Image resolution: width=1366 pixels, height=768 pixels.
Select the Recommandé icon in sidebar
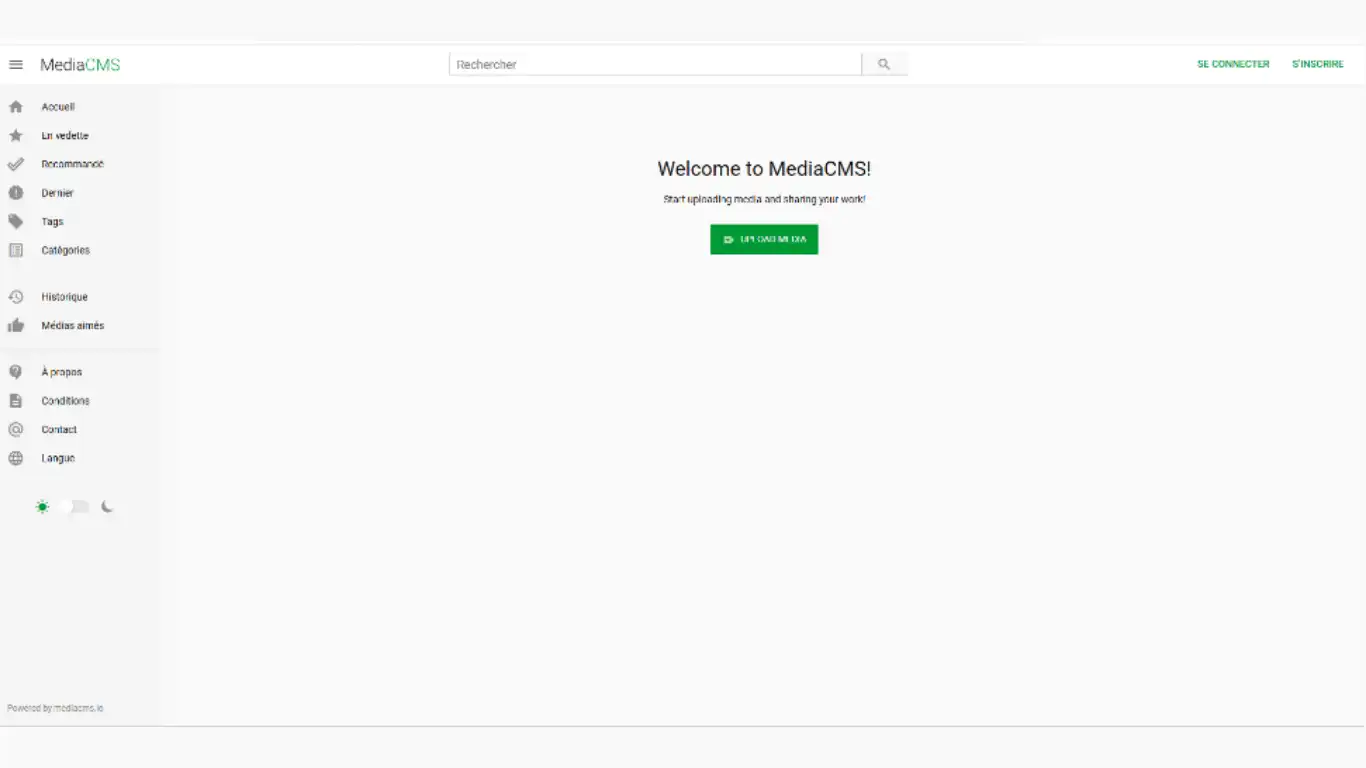coord(15,164)
